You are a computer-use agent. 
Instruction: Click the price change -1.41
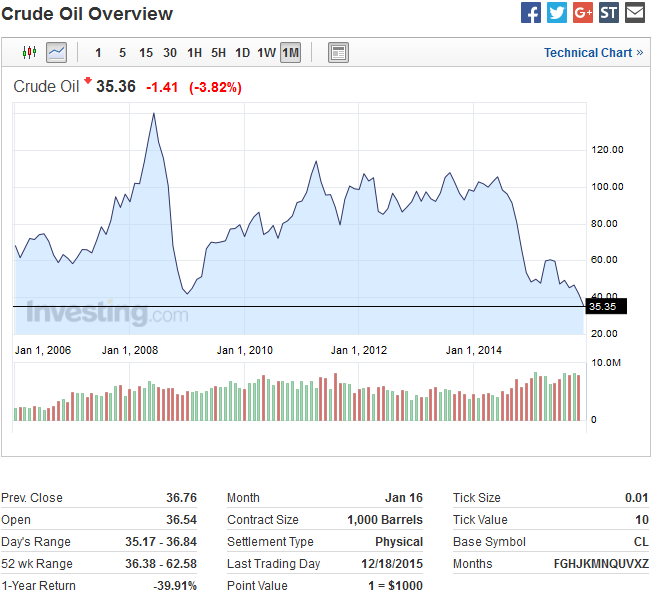coord(162,87)
